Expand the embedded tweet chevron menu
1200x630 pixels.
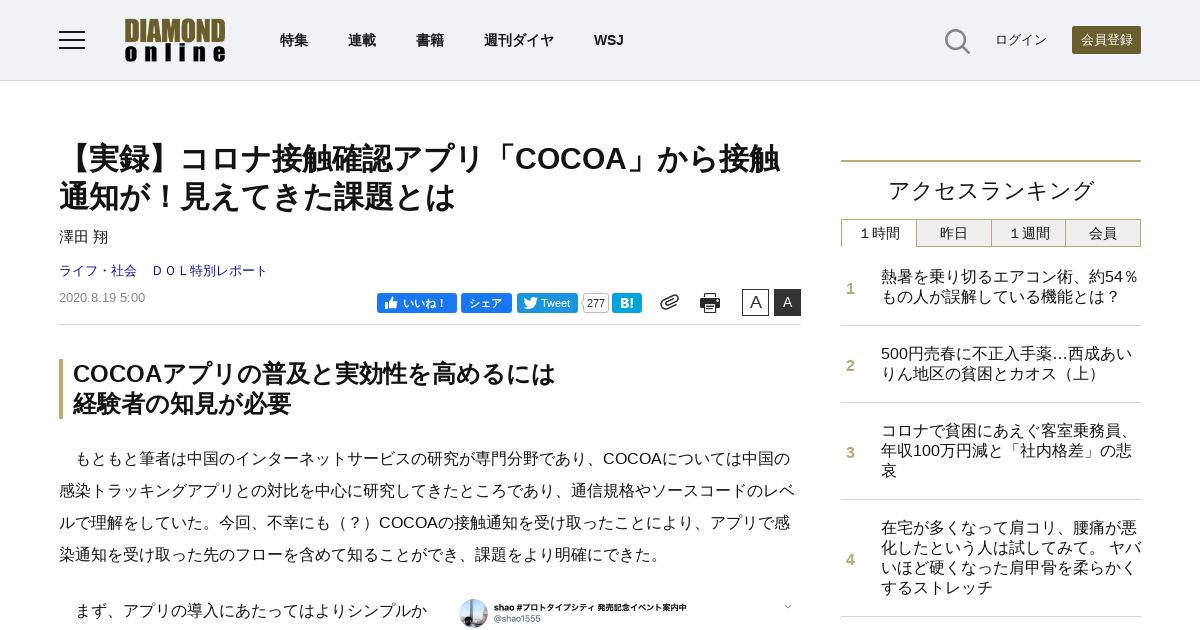pos(788,606)
